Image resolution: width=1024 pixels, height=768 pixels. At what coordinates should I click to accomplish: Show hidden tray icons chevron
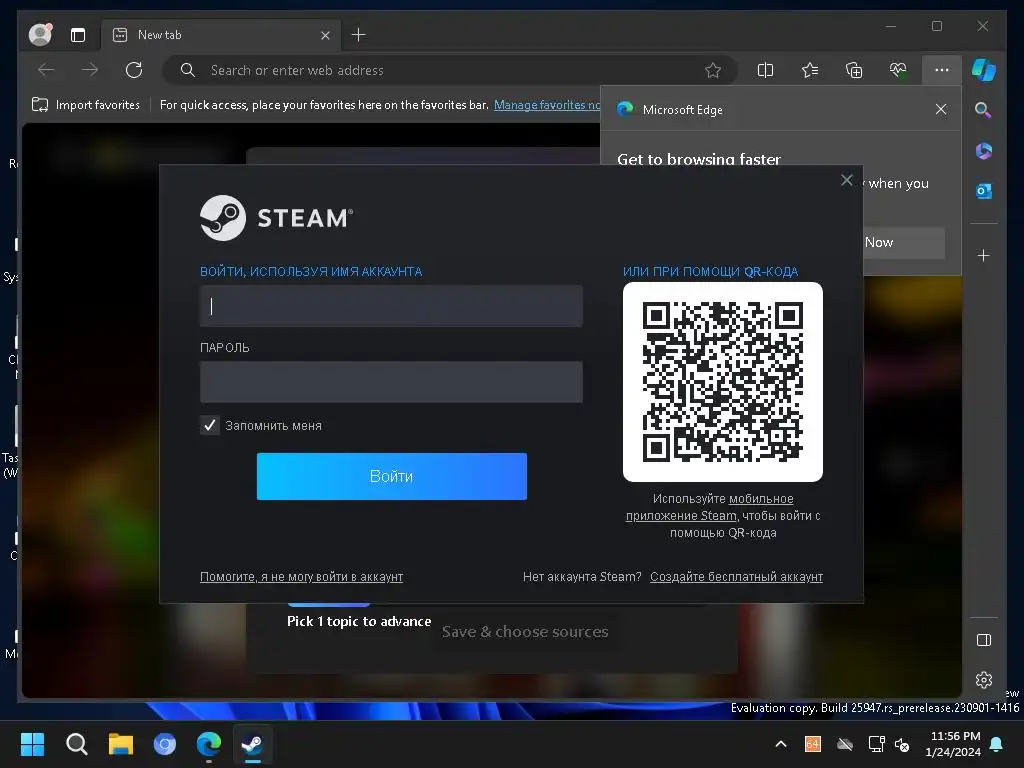pos(780,744)
